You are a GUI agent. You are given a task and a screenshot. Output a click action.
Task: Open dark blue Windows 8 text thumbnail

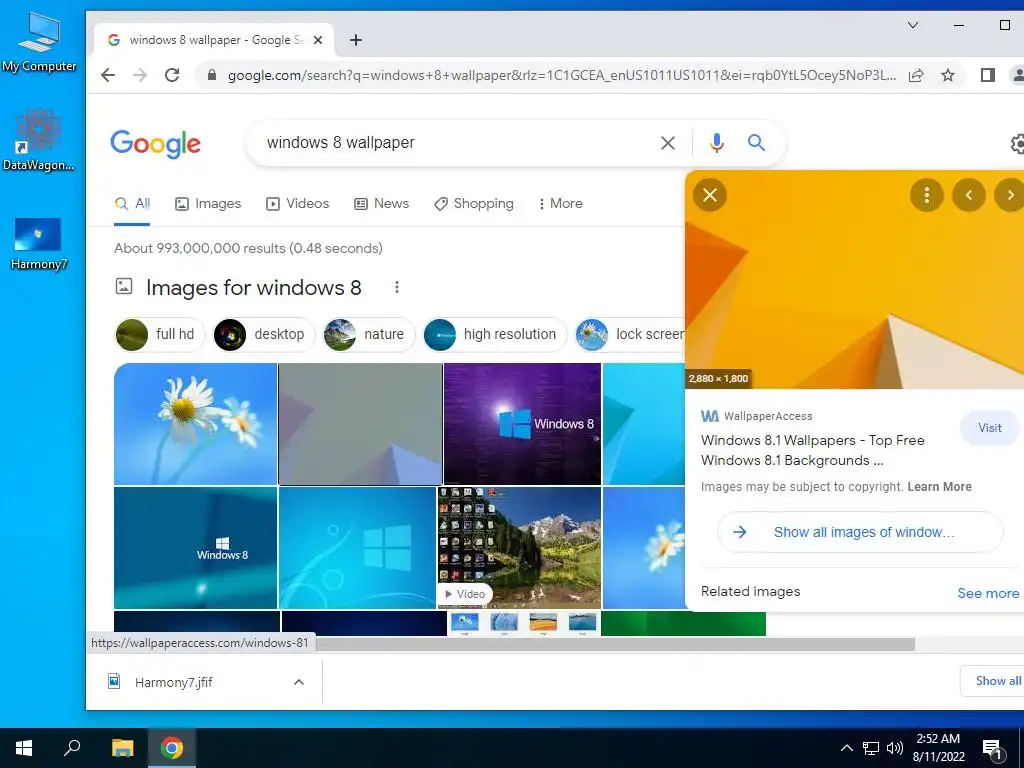195,548
